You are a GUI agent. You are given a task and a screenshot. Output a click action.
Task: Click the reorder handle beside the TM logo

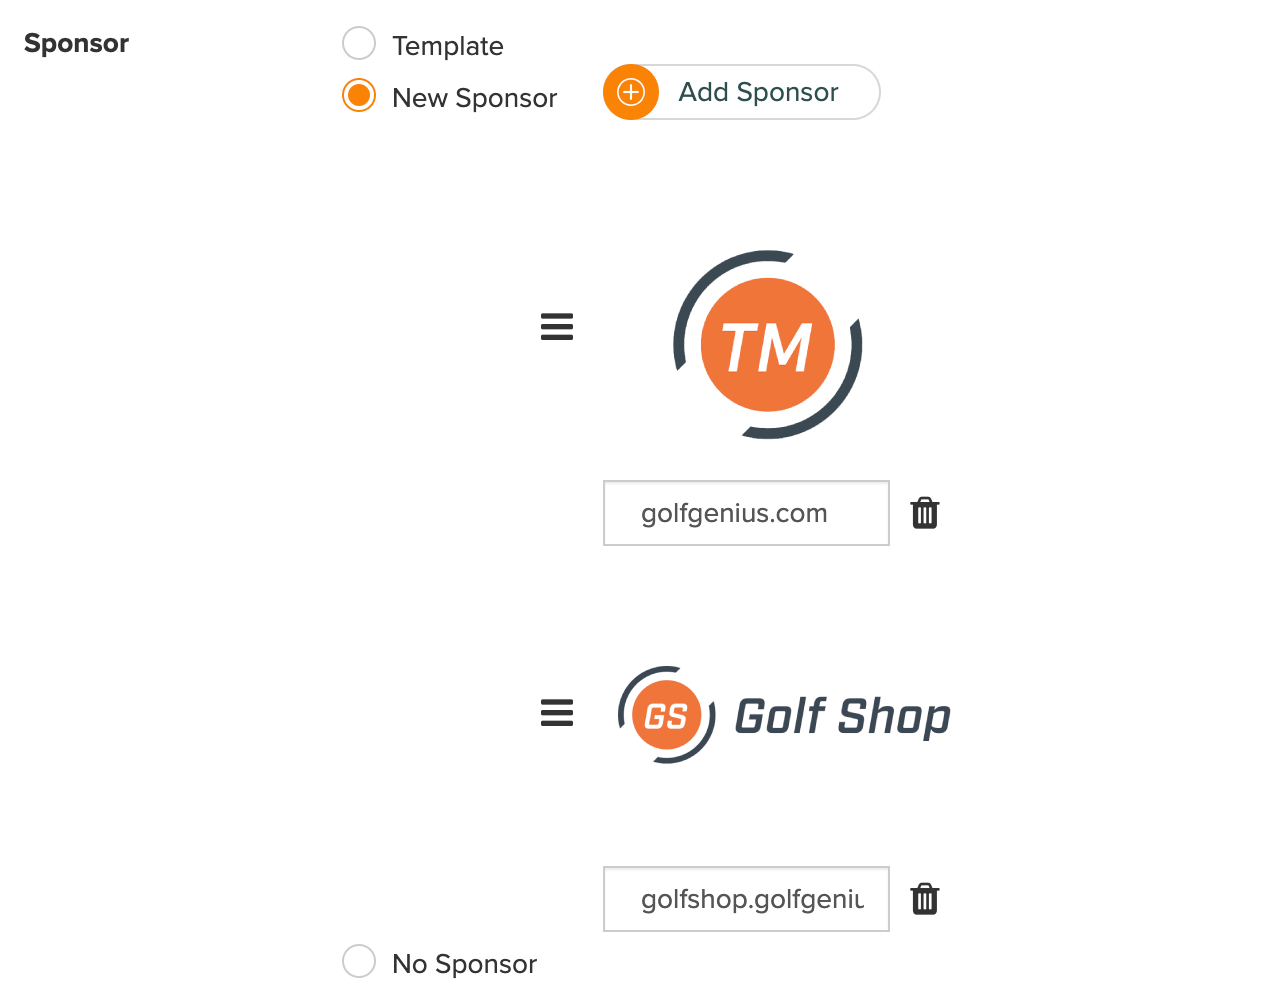click(557, 327)
